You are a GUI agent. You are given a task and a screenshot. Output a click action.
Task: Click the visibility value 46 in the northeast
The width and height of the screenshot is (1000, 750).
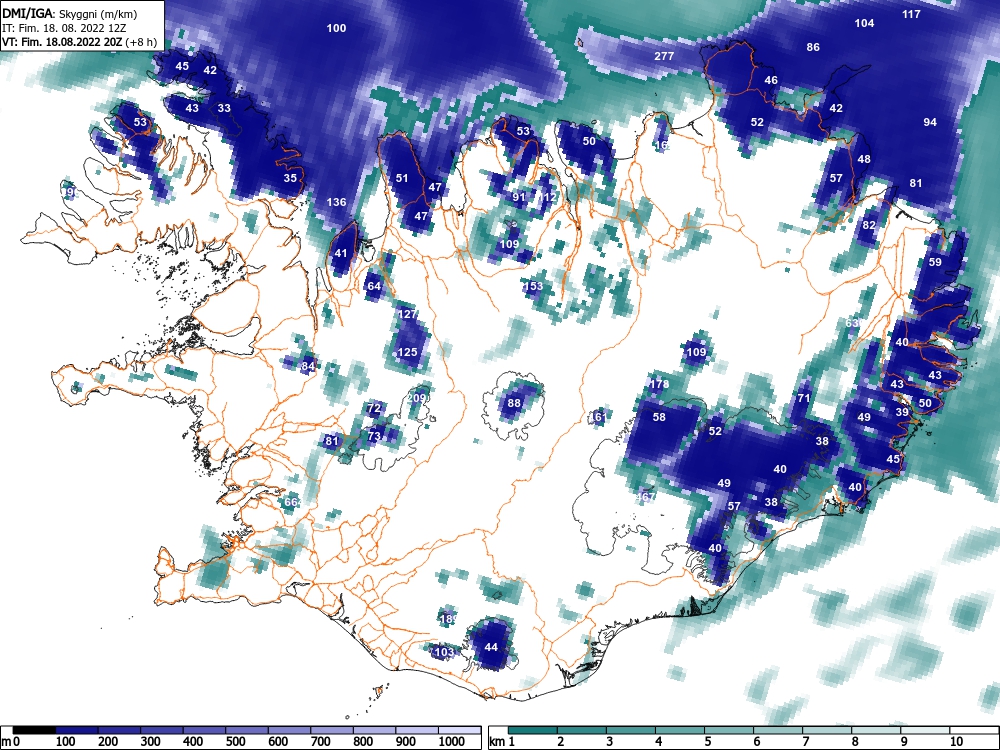(771, 80)
